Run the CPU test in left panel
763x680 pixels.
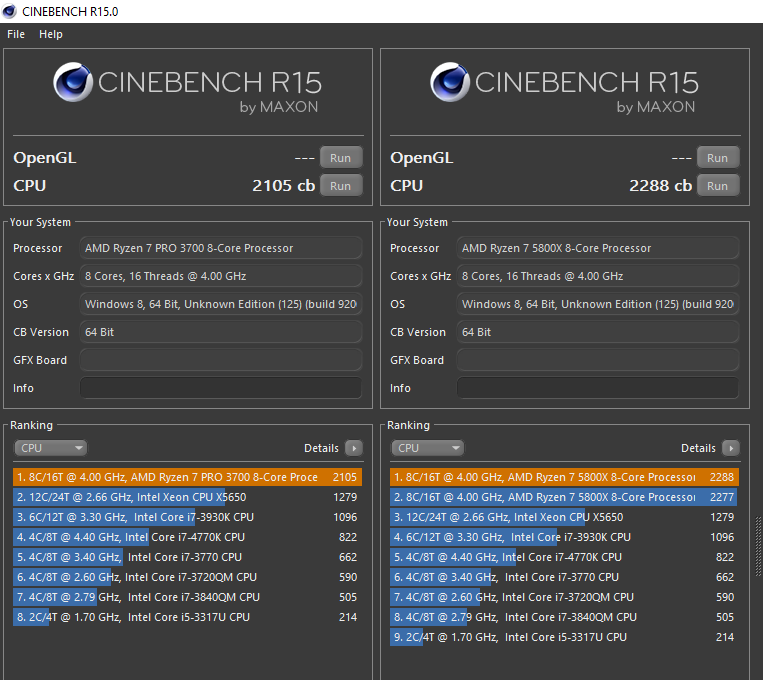point(340,185)
